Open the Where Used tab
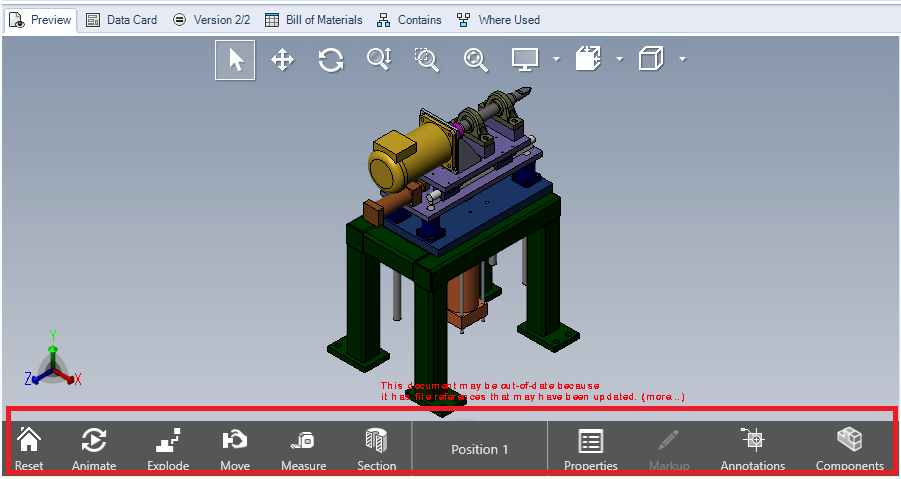Screen dimensions: 901x479 [498, 20]
